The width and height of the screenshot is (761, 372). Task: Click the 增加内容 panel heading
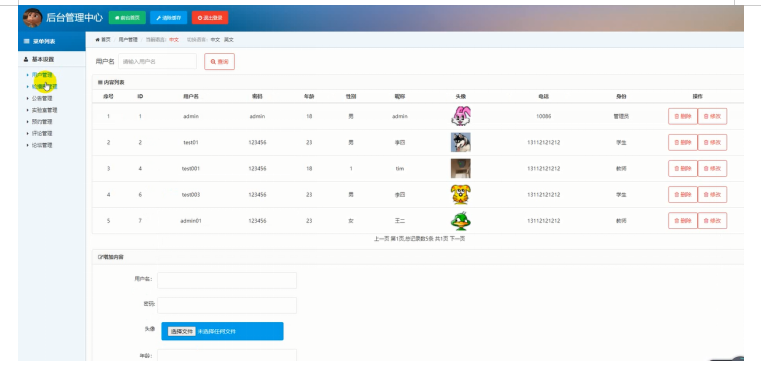coord(110,257)
